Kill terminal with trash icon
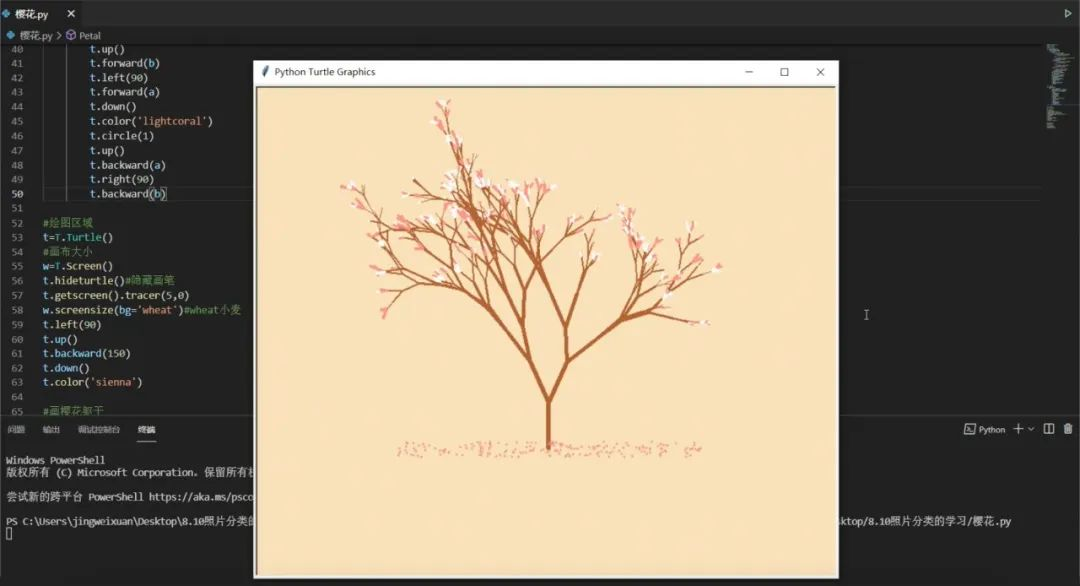The image size is (1080, 586). tap(1068, 429)
